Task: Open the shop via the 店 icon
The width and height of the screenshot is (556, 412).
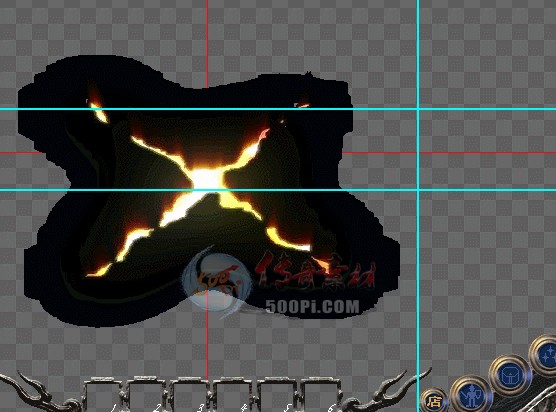Action: [434, 401]
